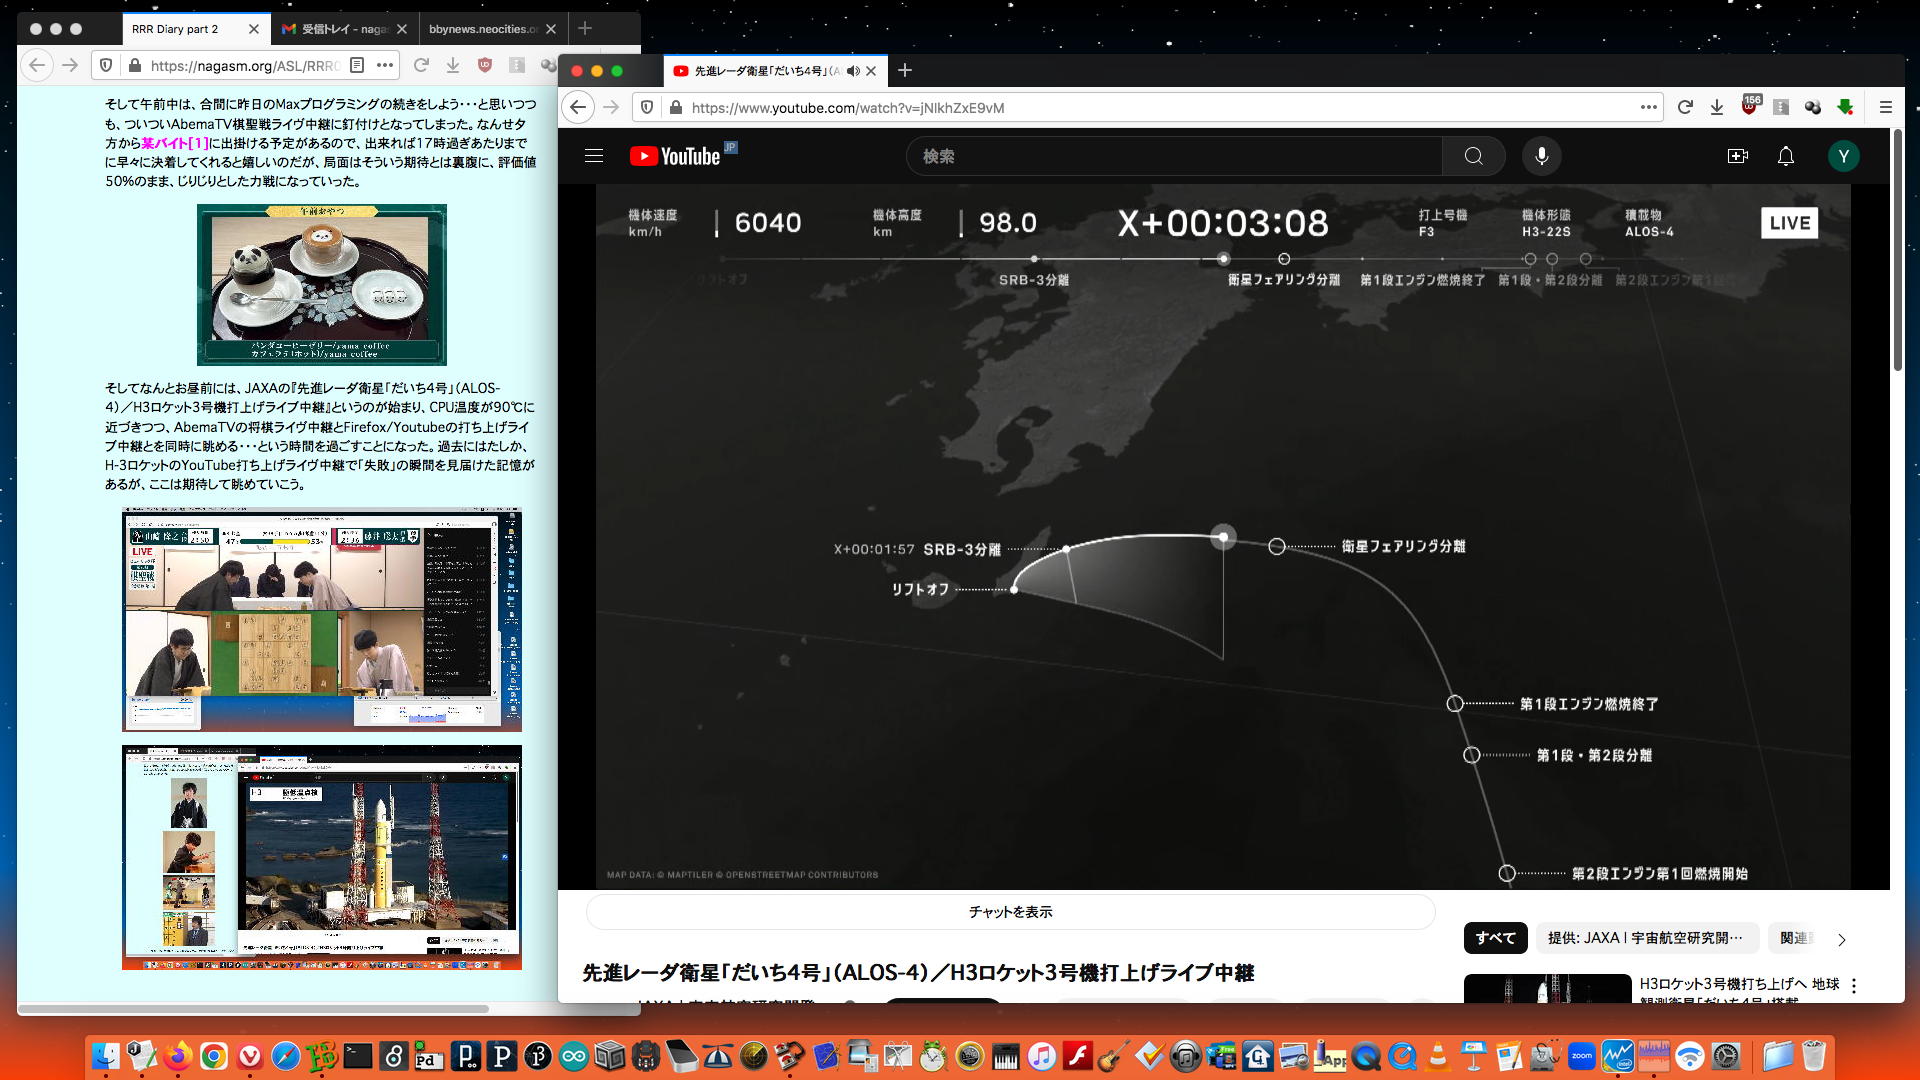Launch Terminal from the Dock

(357, 1056)
